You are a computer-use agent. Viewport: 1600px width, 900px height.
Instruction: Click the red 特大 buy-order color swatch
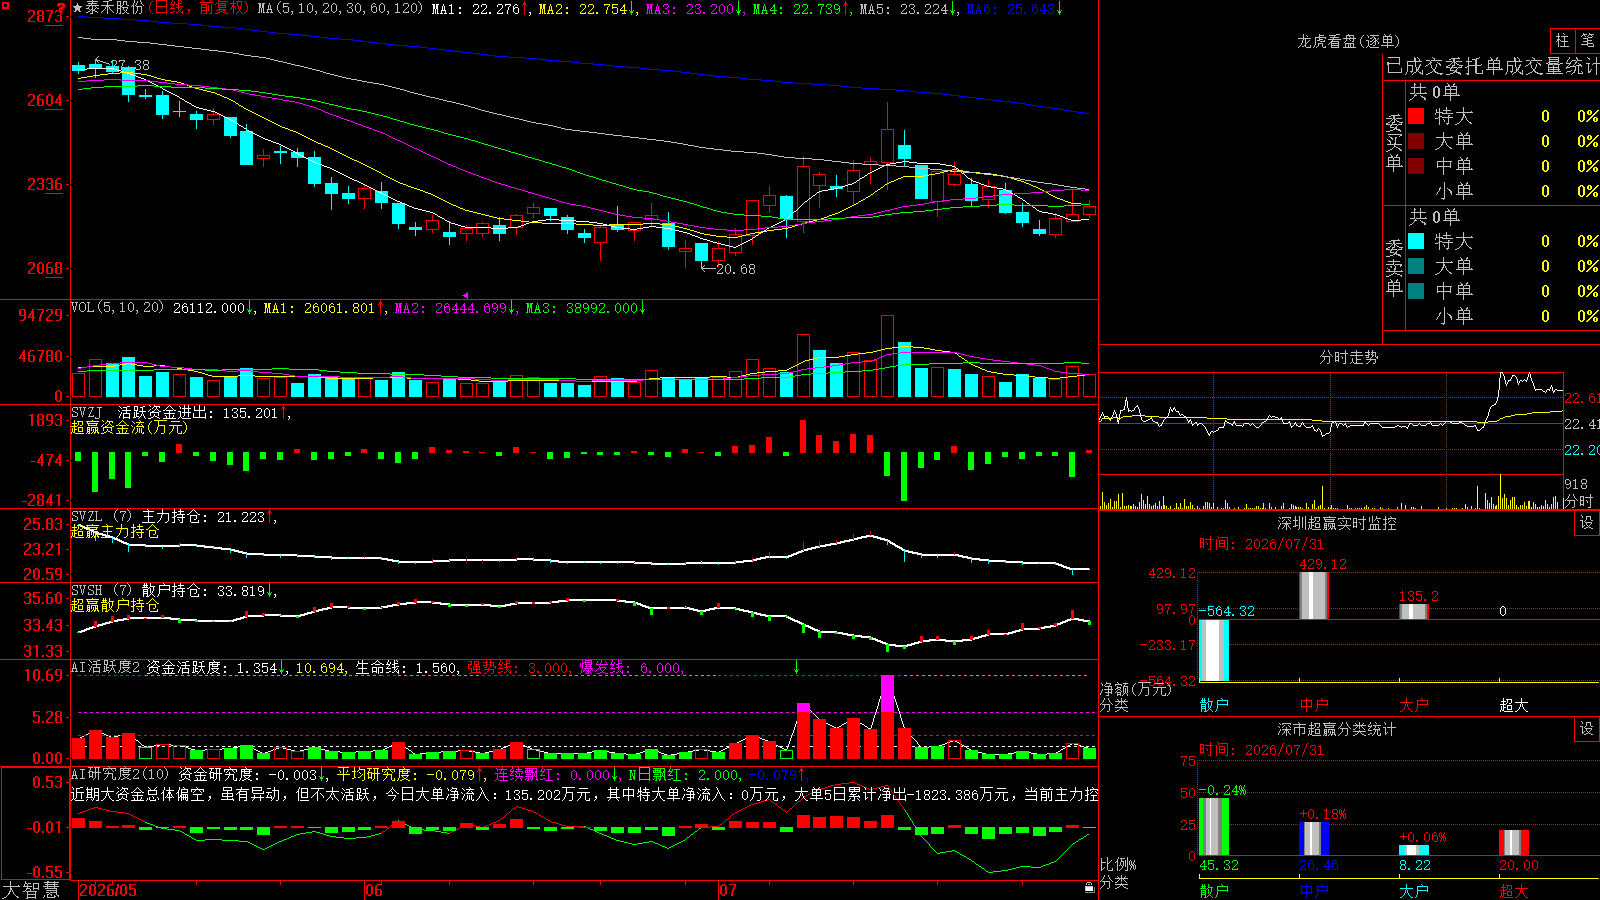point(1416,116)
